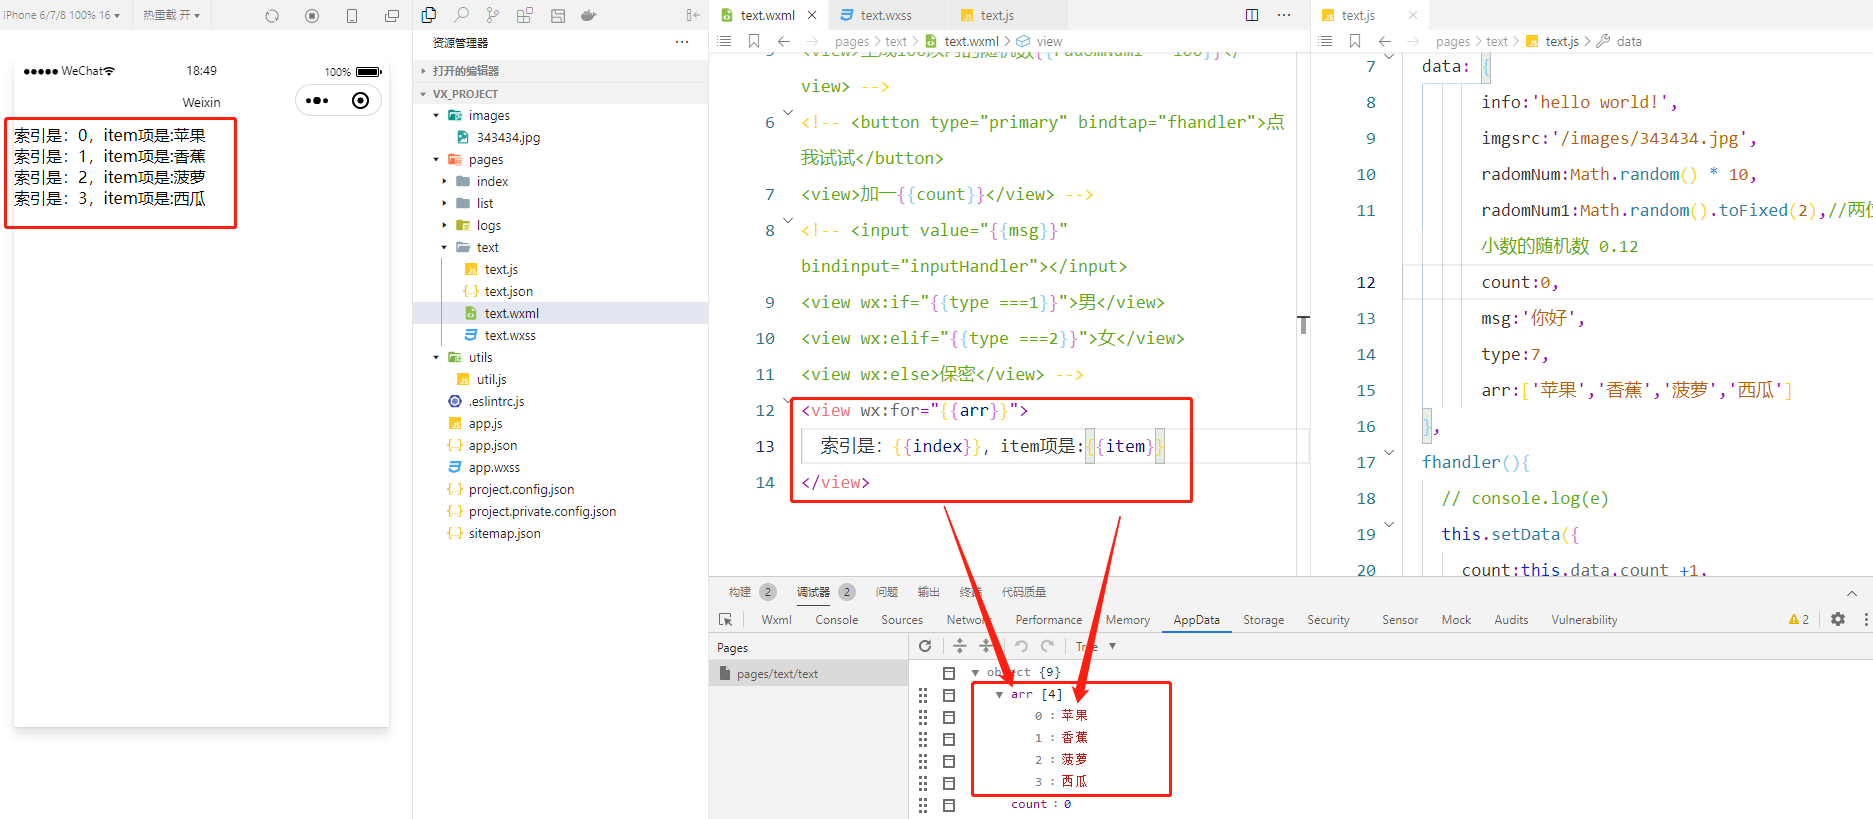Expand the logs folder
The width and height of the screenshot is (1873, 819).
tap(445, 225)
